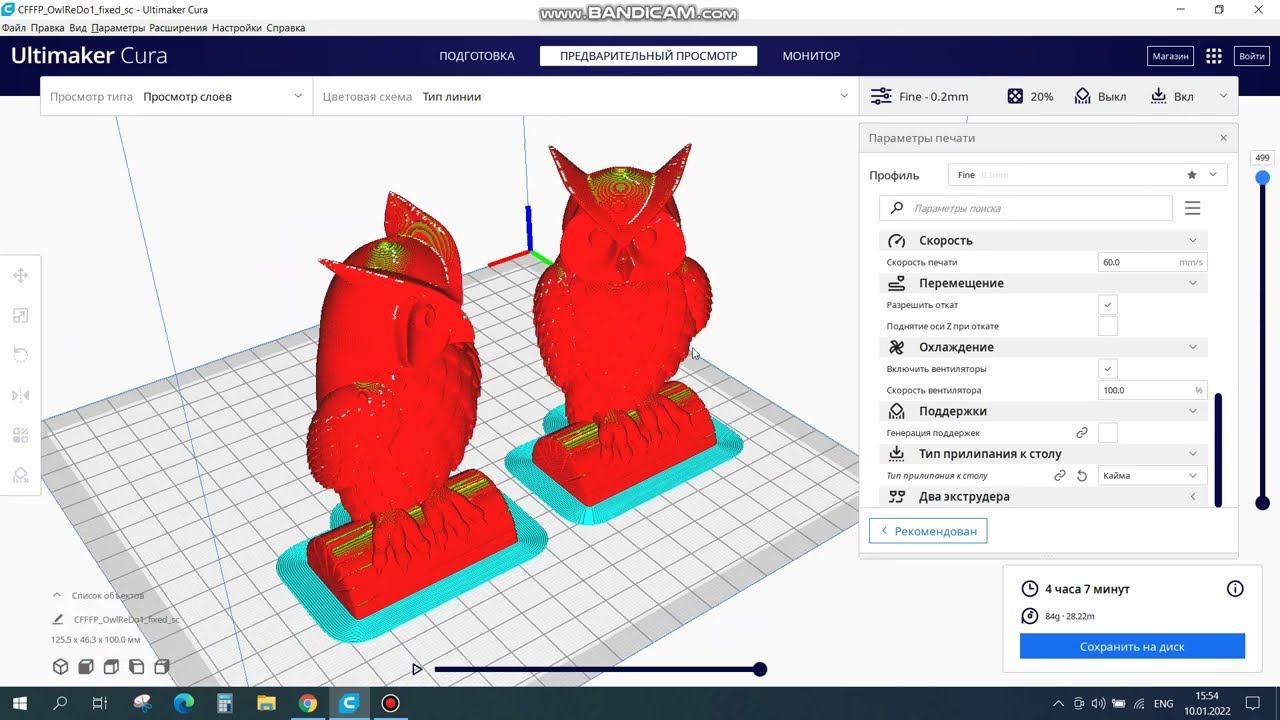
Task: Open Google Chrome from taskbar
Action: (308, 703)
